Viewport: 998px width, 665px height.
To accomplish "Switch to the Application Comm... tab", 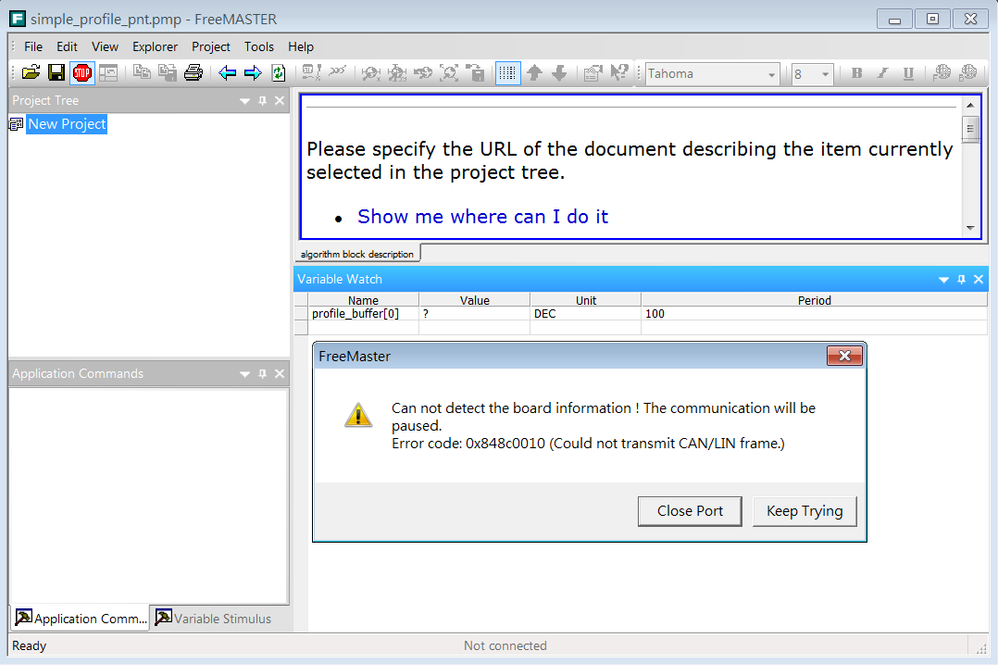I will point(81,618).
